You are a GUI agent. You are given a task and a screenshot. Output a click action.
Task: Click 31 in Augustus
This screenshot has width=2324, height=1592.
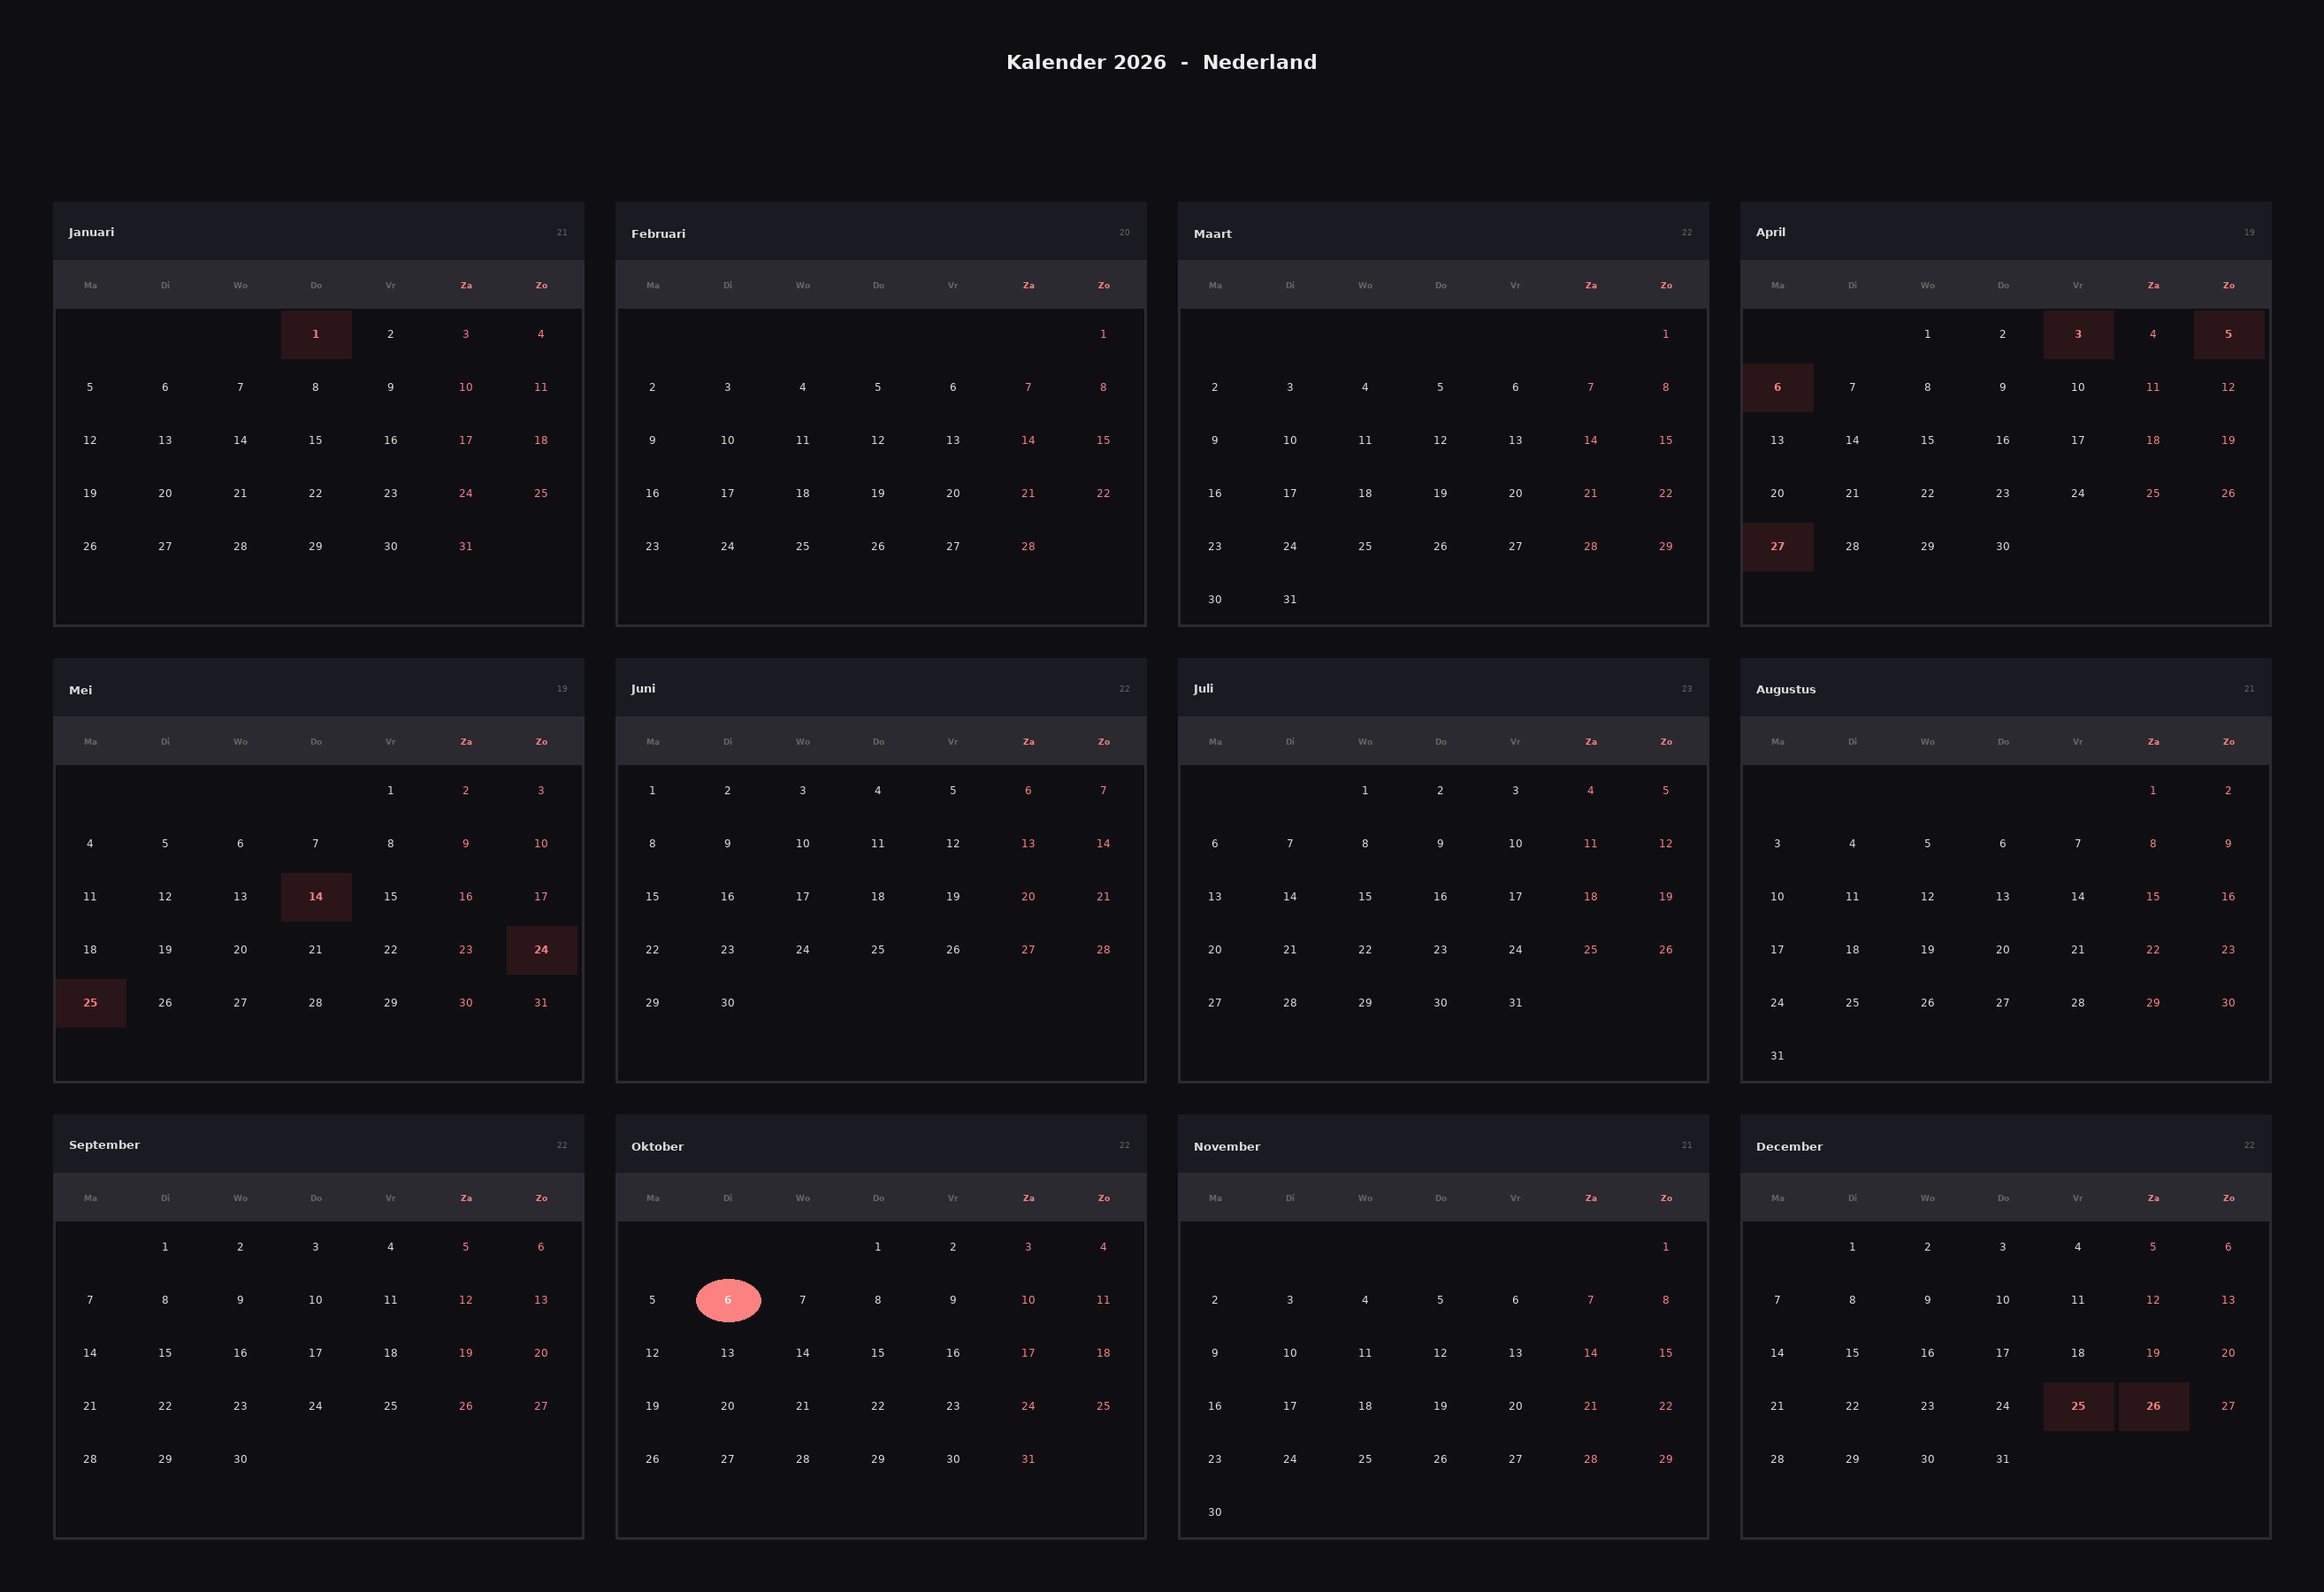(1777, 1056)
